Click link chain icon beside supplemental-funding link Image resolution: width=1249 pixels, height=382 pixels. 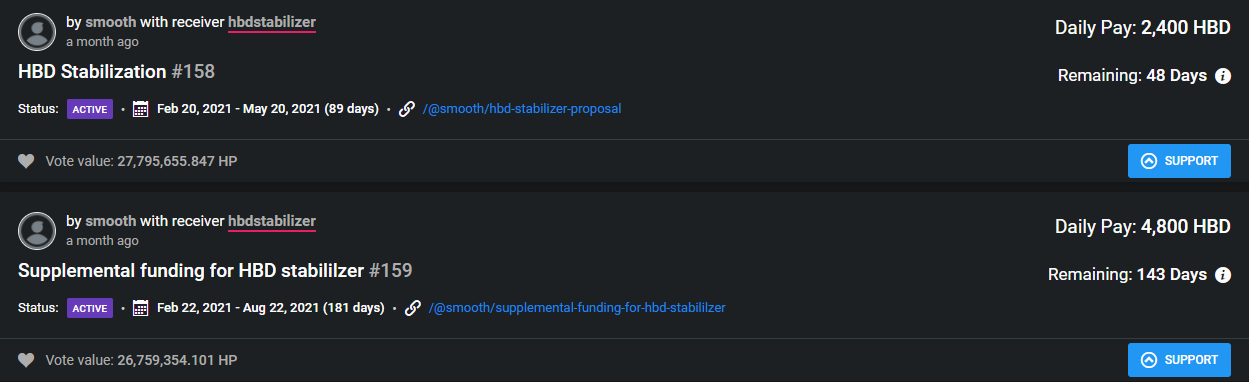point(413,308)
